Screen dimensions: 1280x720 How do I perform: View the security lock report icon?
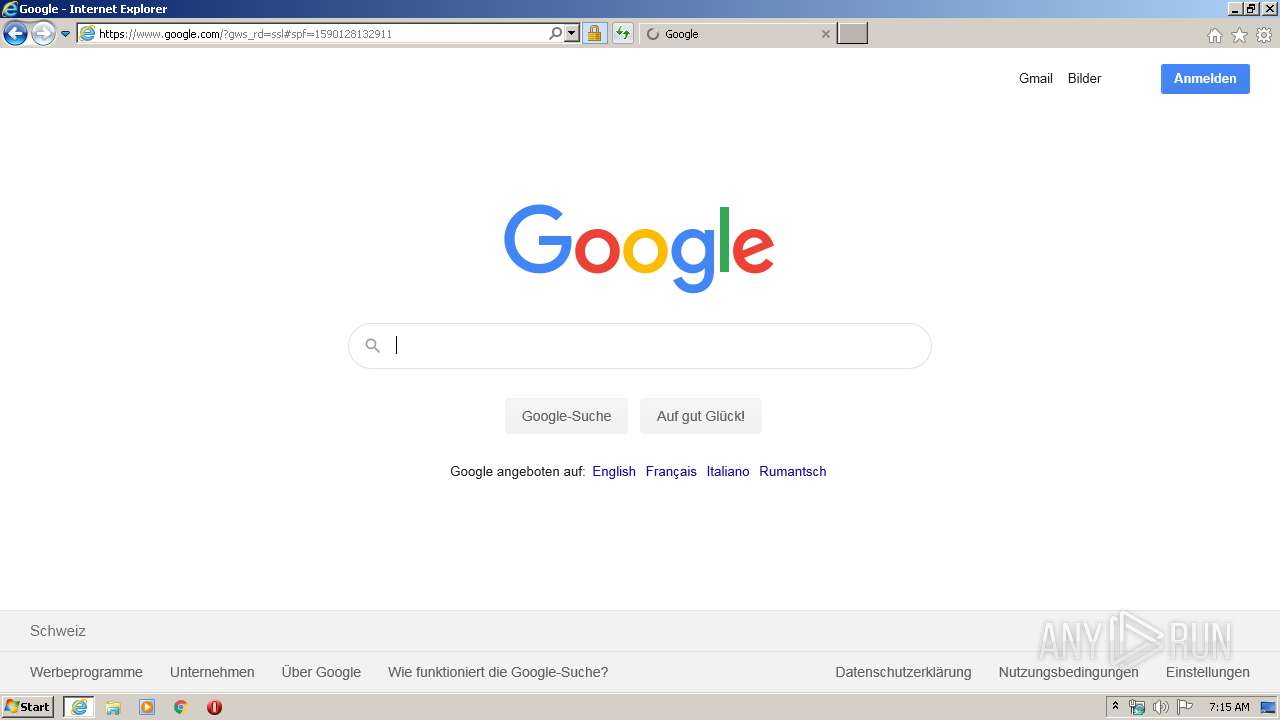click(x=594, y=34)
